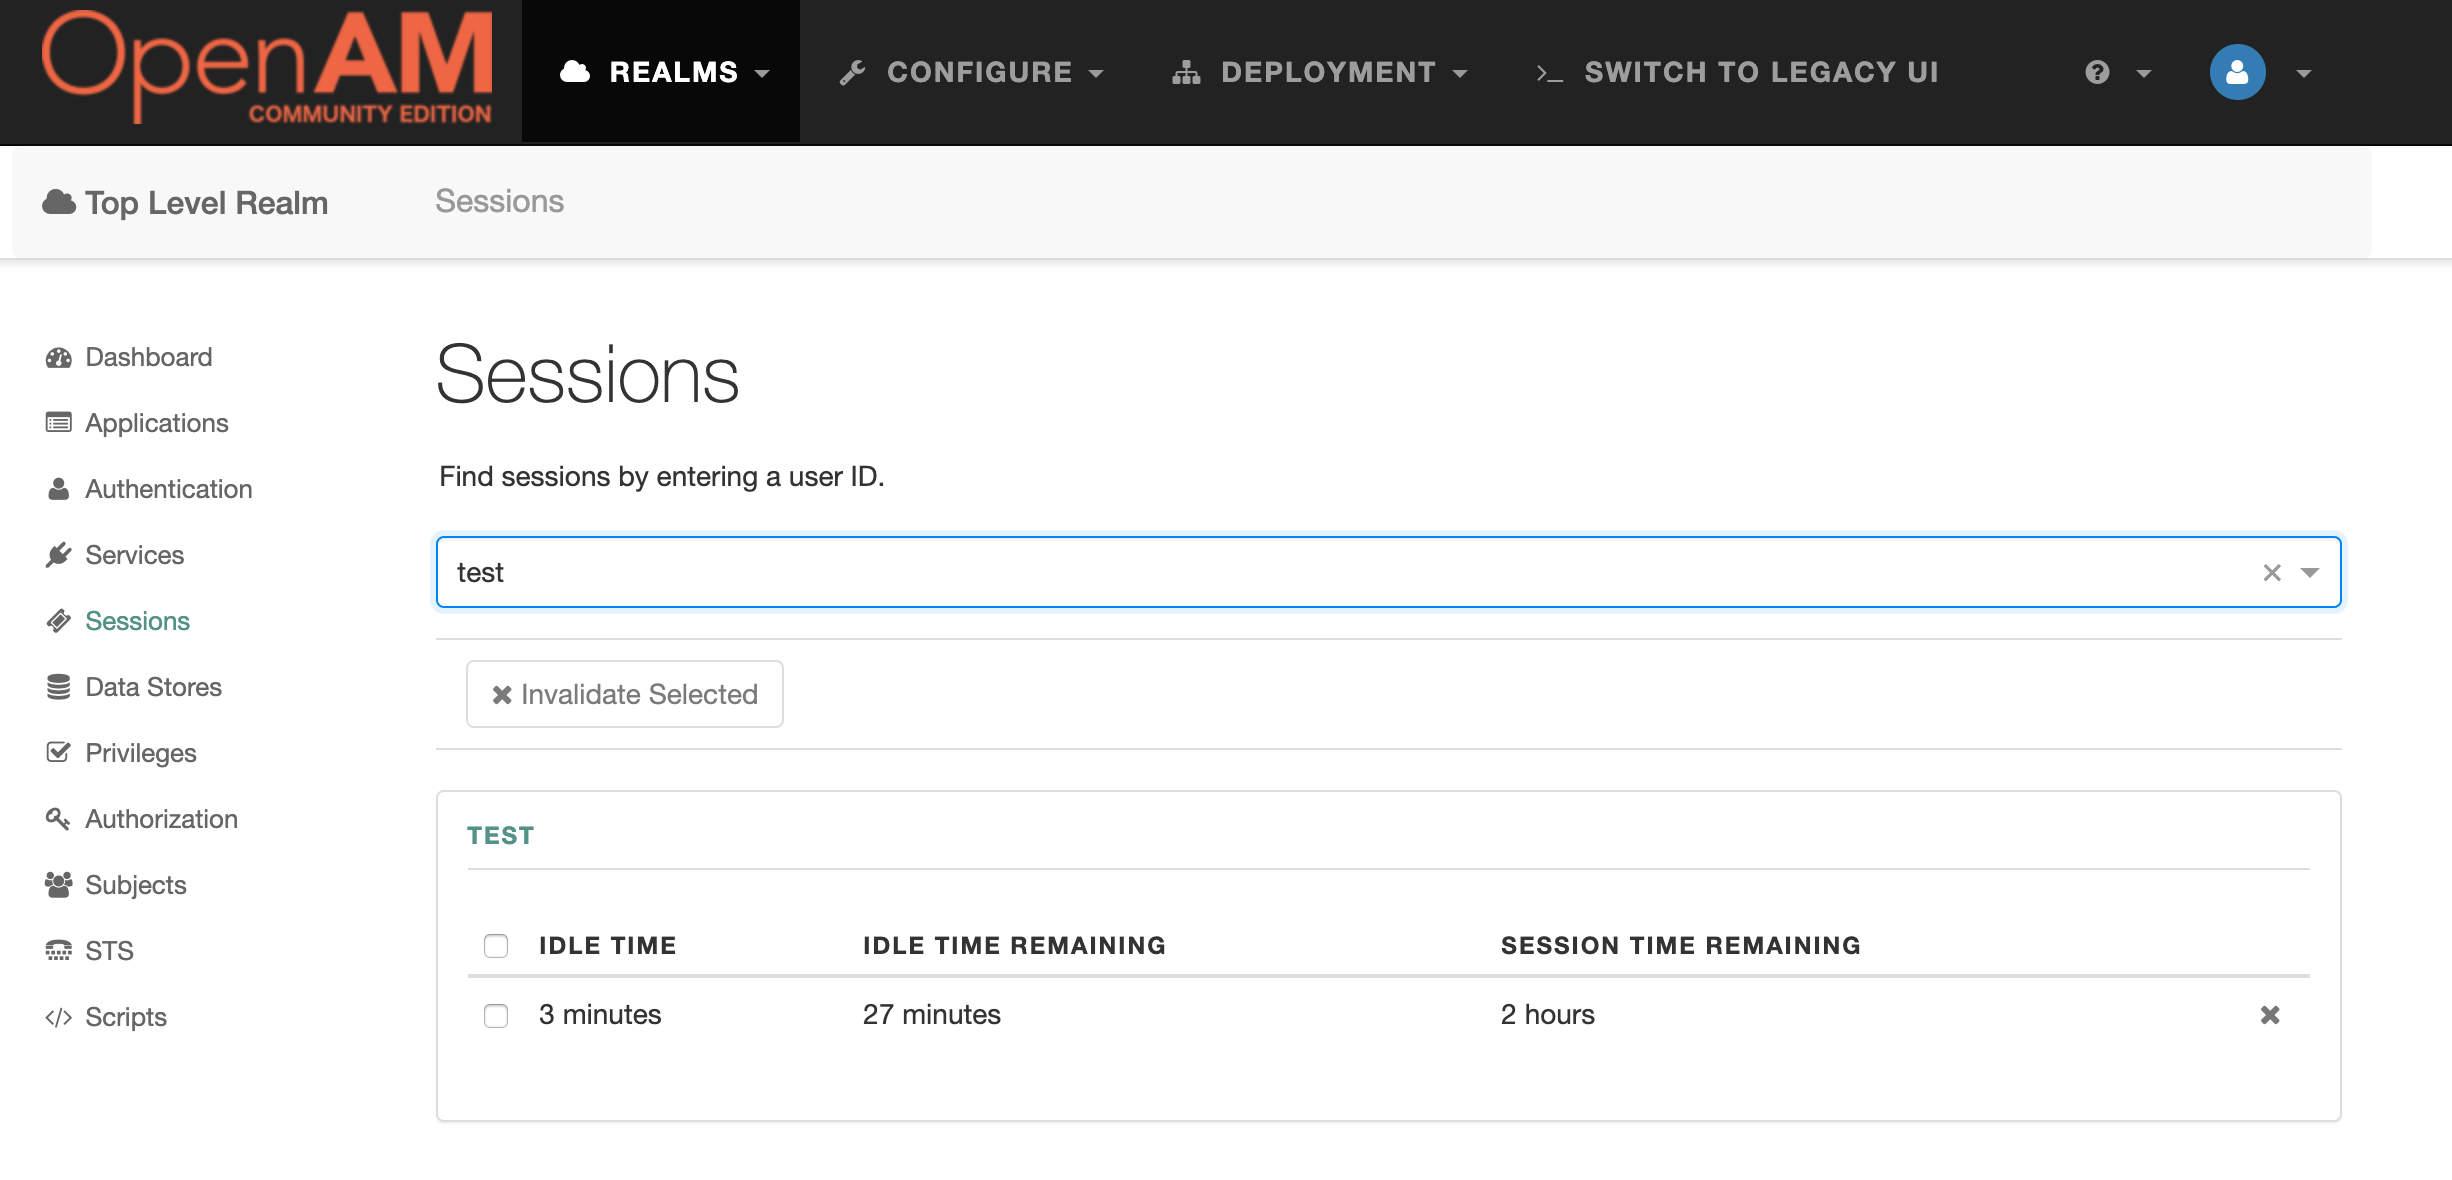Open the Data Stores section
2452x1180 pixels.
pos(152,687)
